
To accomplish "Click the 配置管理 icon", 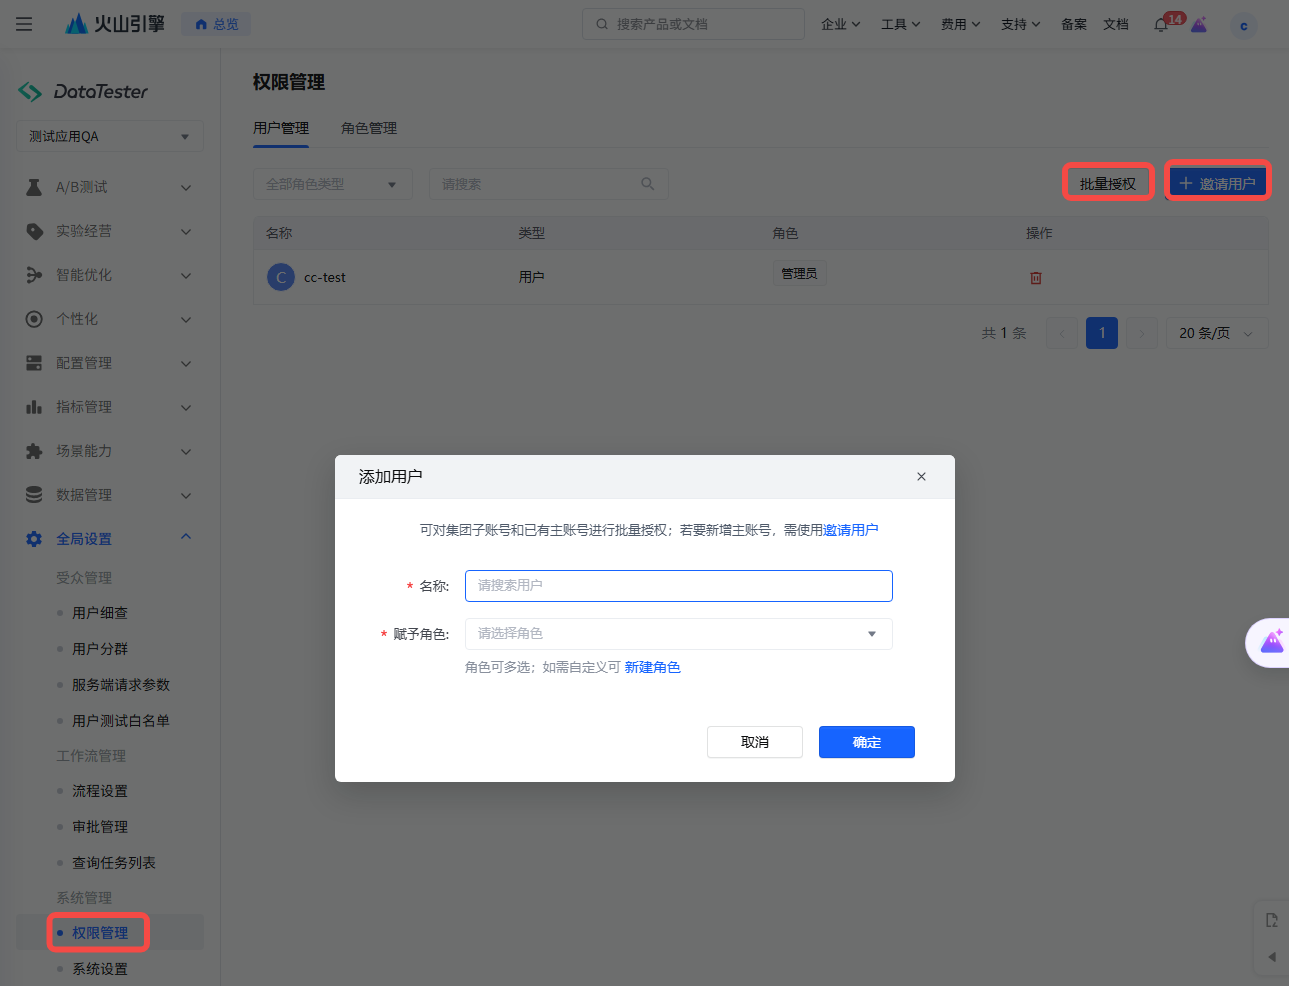I will click(34, 363).
